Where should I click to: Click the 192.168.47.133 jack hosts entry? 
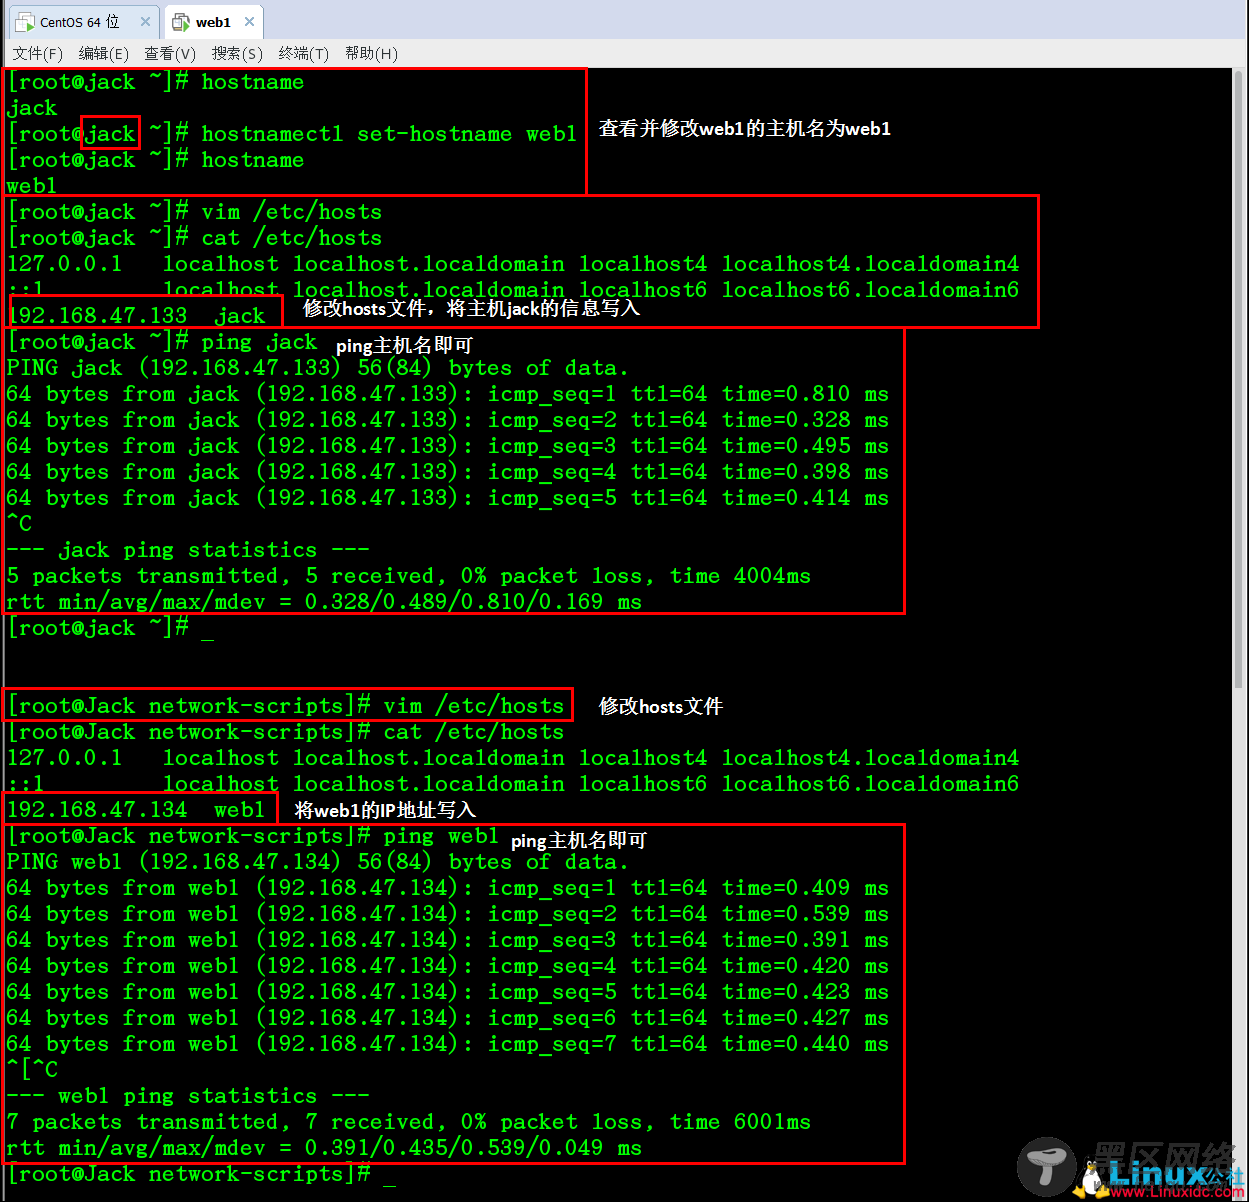(137, 316)
